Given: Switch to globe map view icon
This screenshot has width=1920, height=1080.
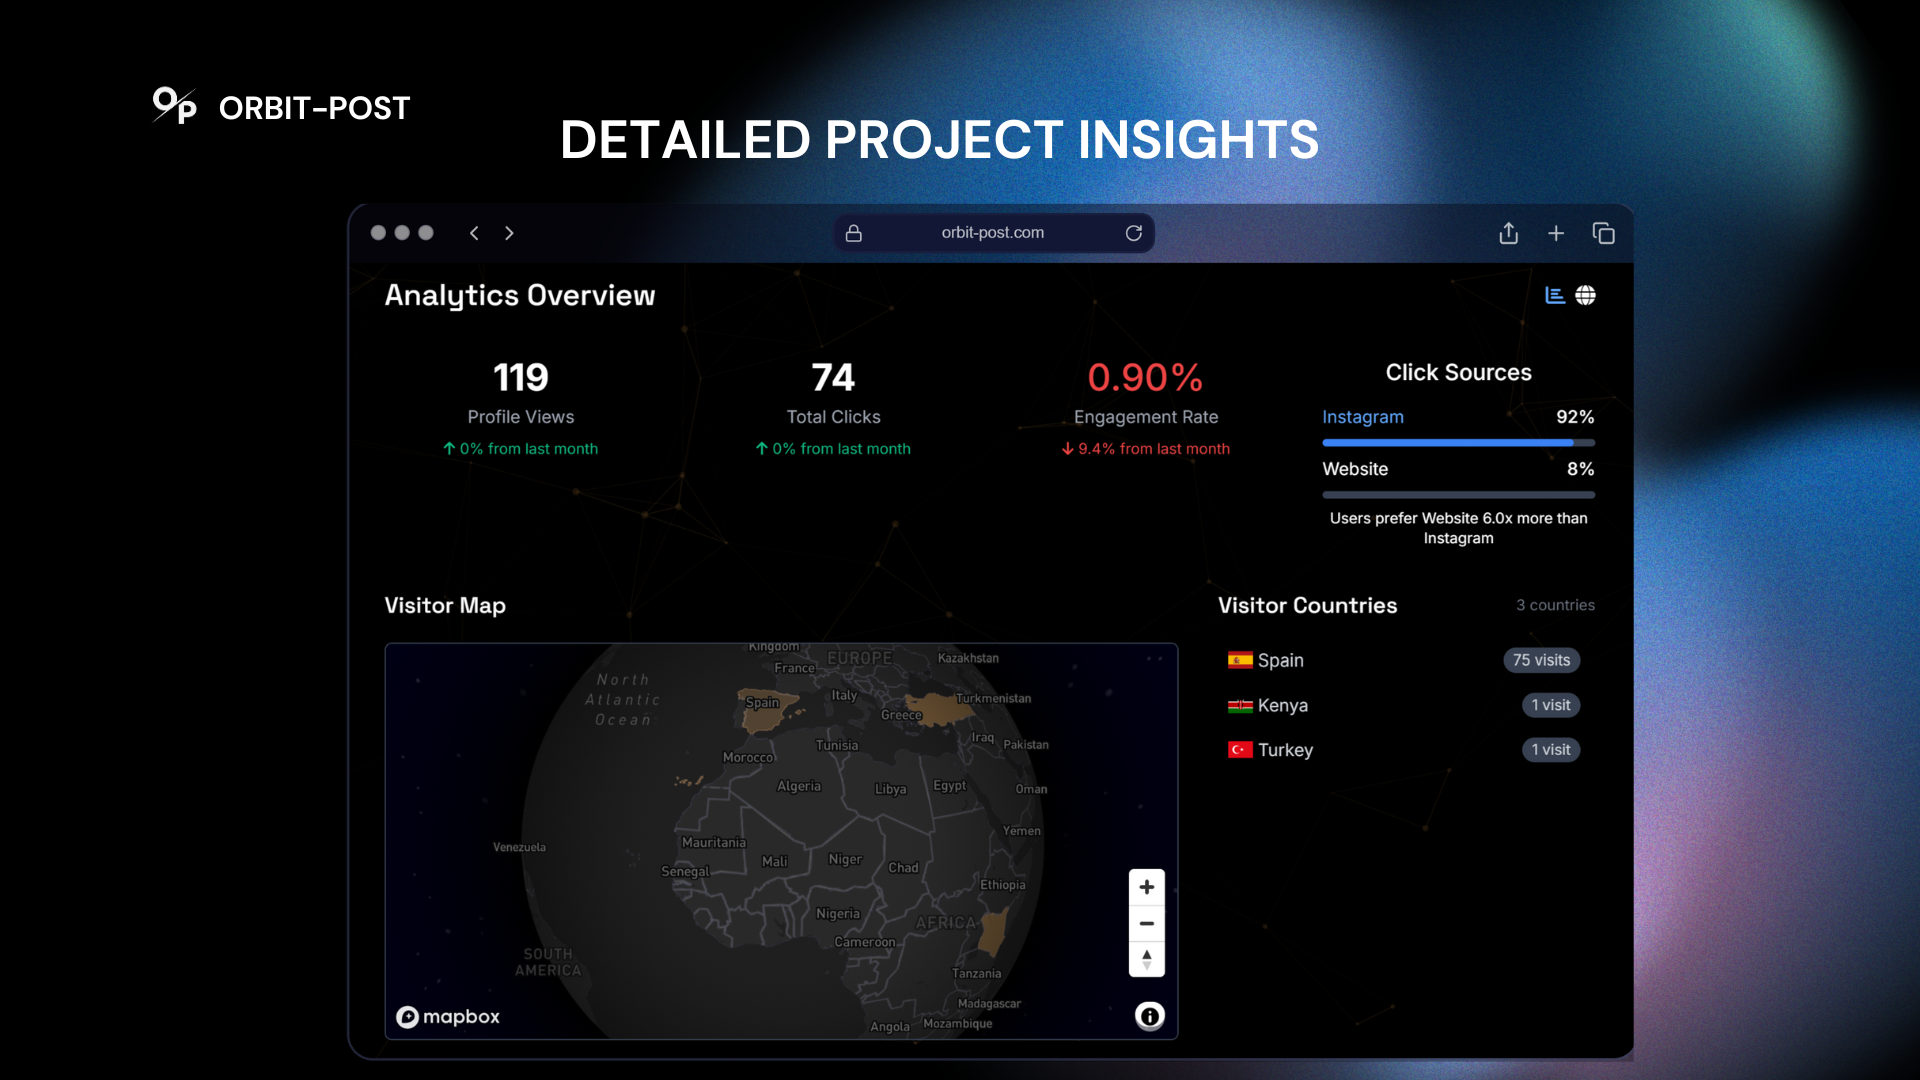Looking at the screenshot, I should click(x=1585, y=295).
